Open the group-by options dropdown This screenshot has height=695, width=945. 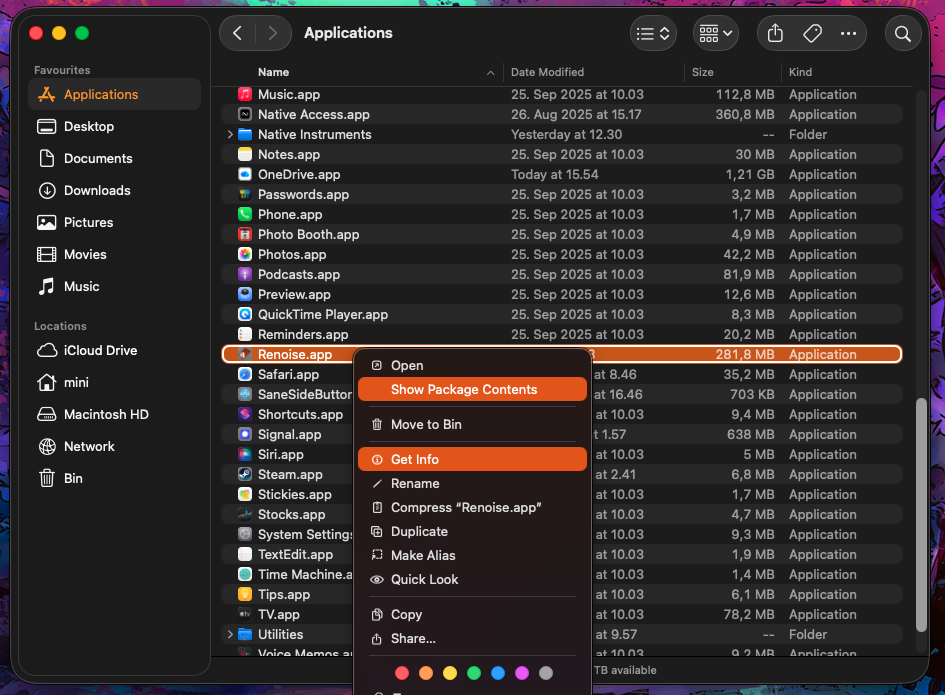click(715, 33)
